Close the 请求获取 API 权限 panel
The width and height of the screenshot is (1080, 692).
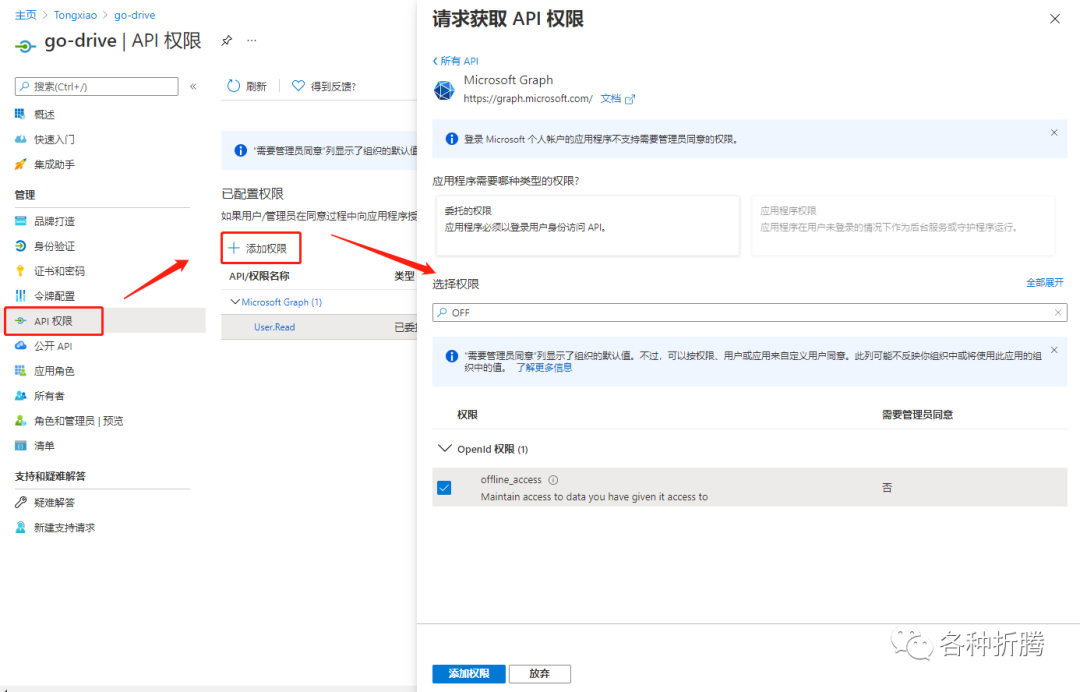click(1055, 19)
